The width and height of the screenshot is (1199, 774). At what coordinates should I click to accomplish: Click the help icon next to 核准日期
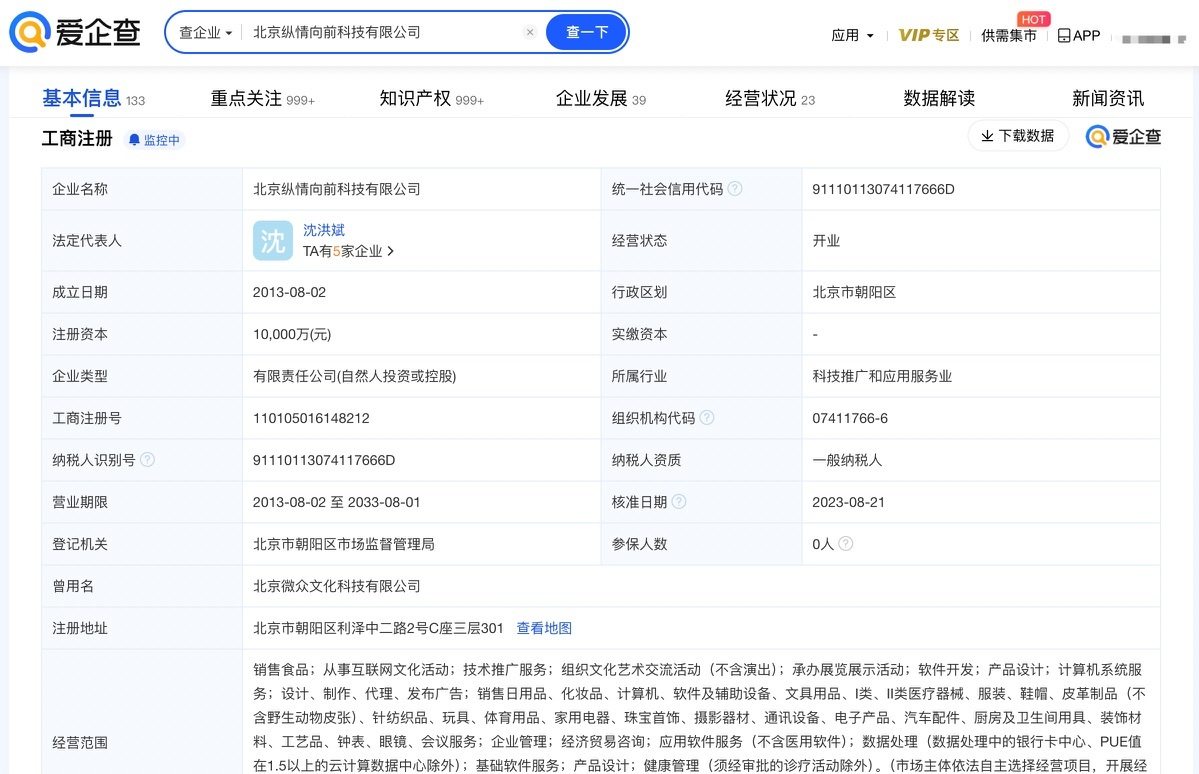pyautogui.click(x=678, y=502)
